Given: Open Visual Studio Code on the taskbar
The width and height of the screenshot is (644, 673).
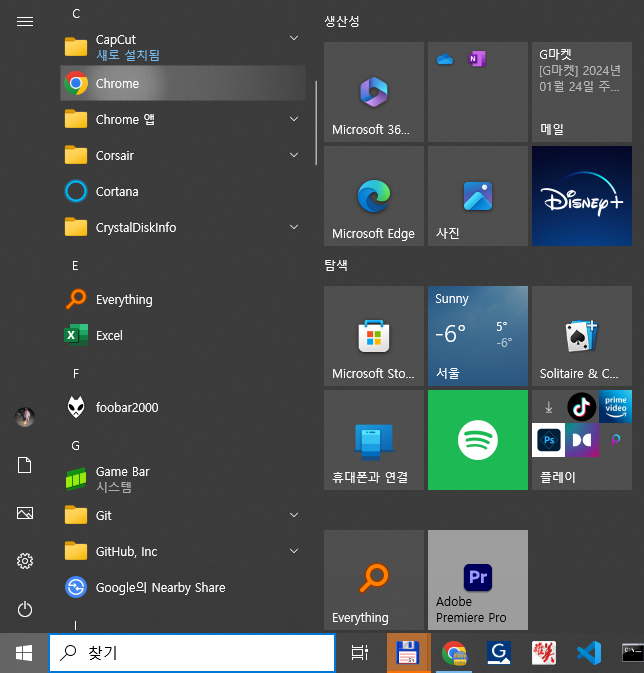Looking at the screenshot, I should (x=588, y=653).
